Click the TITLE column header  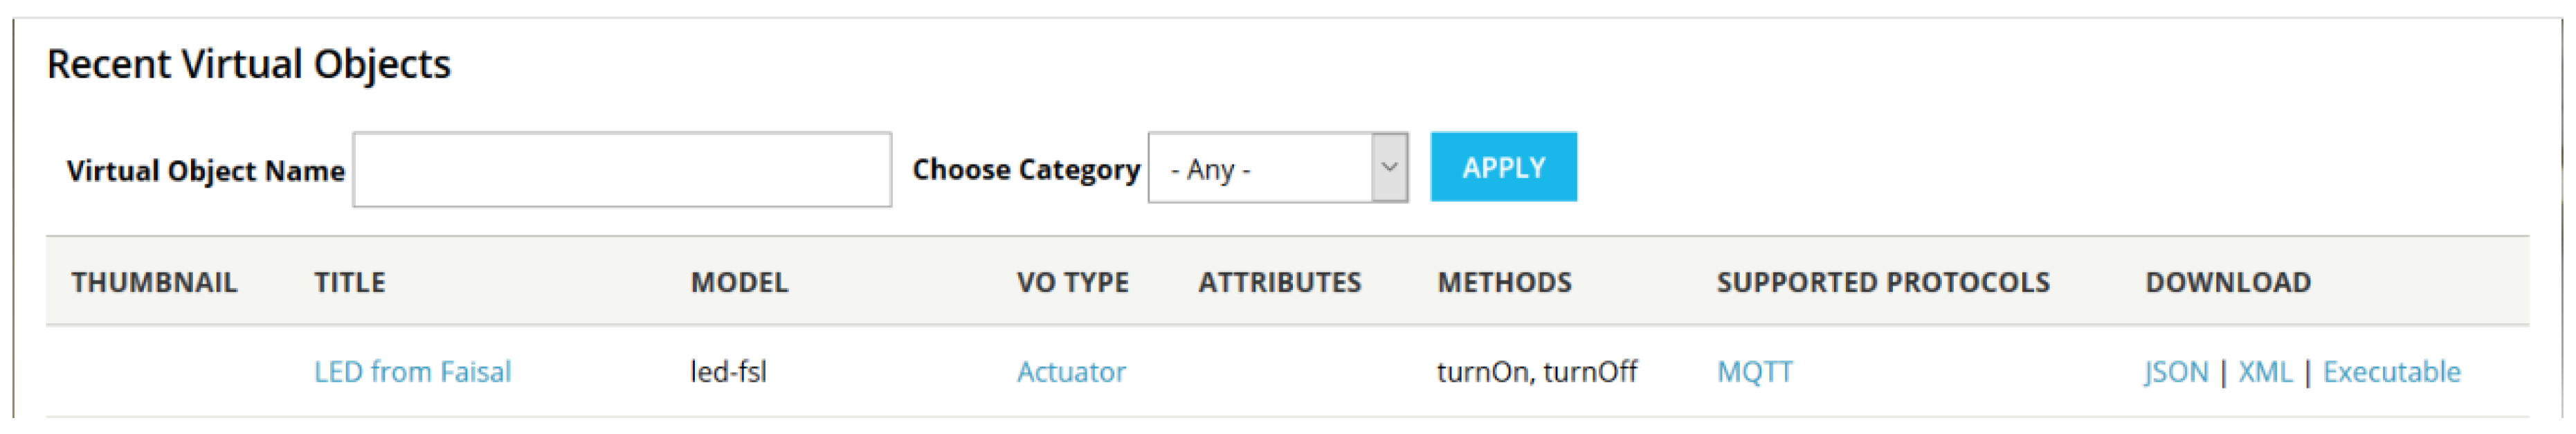click(x=349, y=282)
